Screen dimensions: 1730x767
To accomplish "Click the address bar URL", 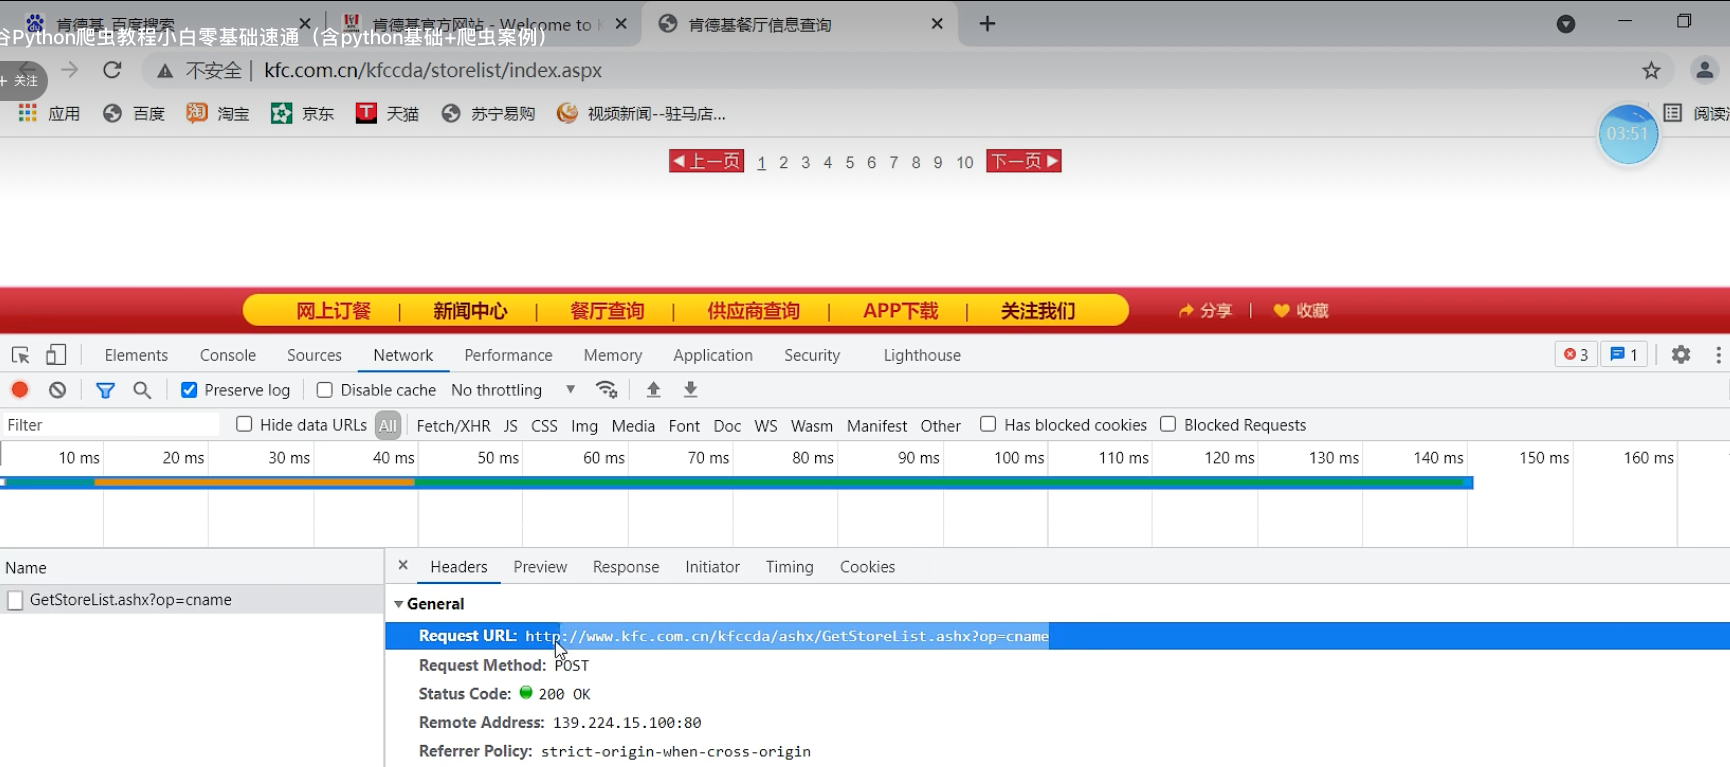I will click(433, 70).
